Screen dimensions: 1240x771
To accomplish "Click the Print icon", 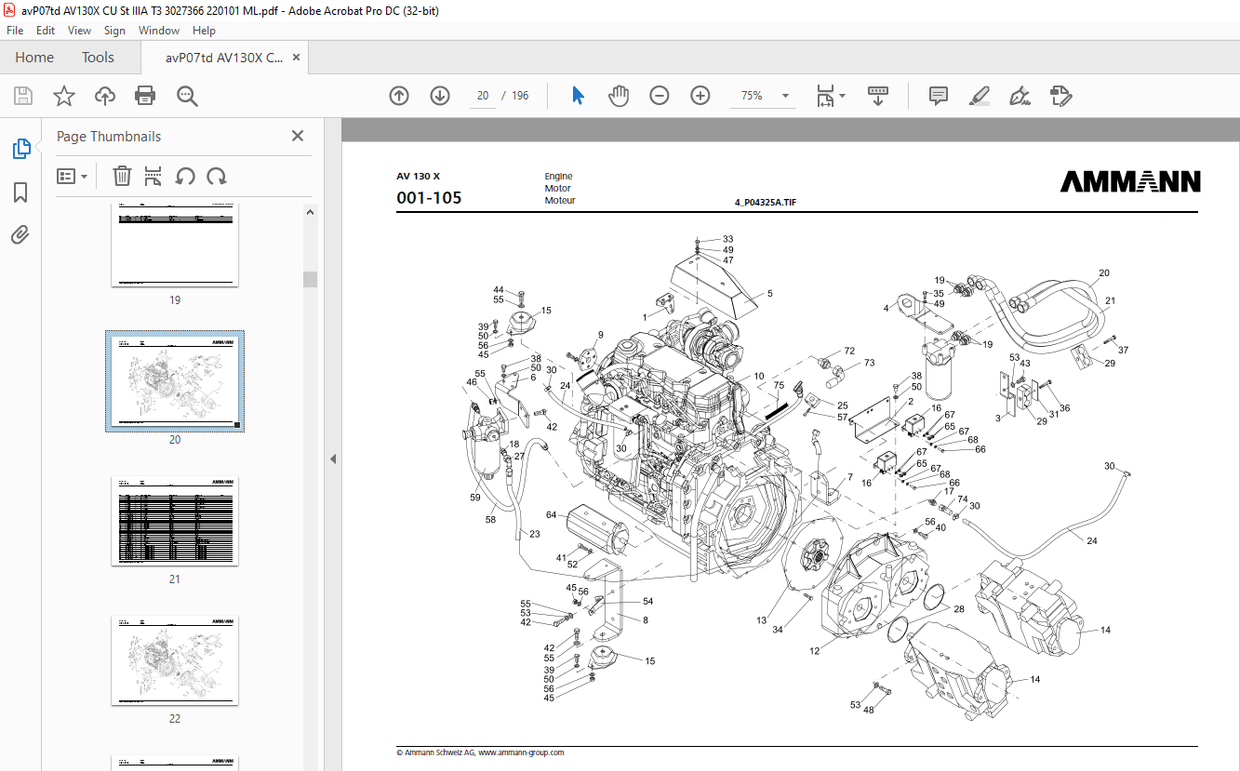I will point(145,95).
